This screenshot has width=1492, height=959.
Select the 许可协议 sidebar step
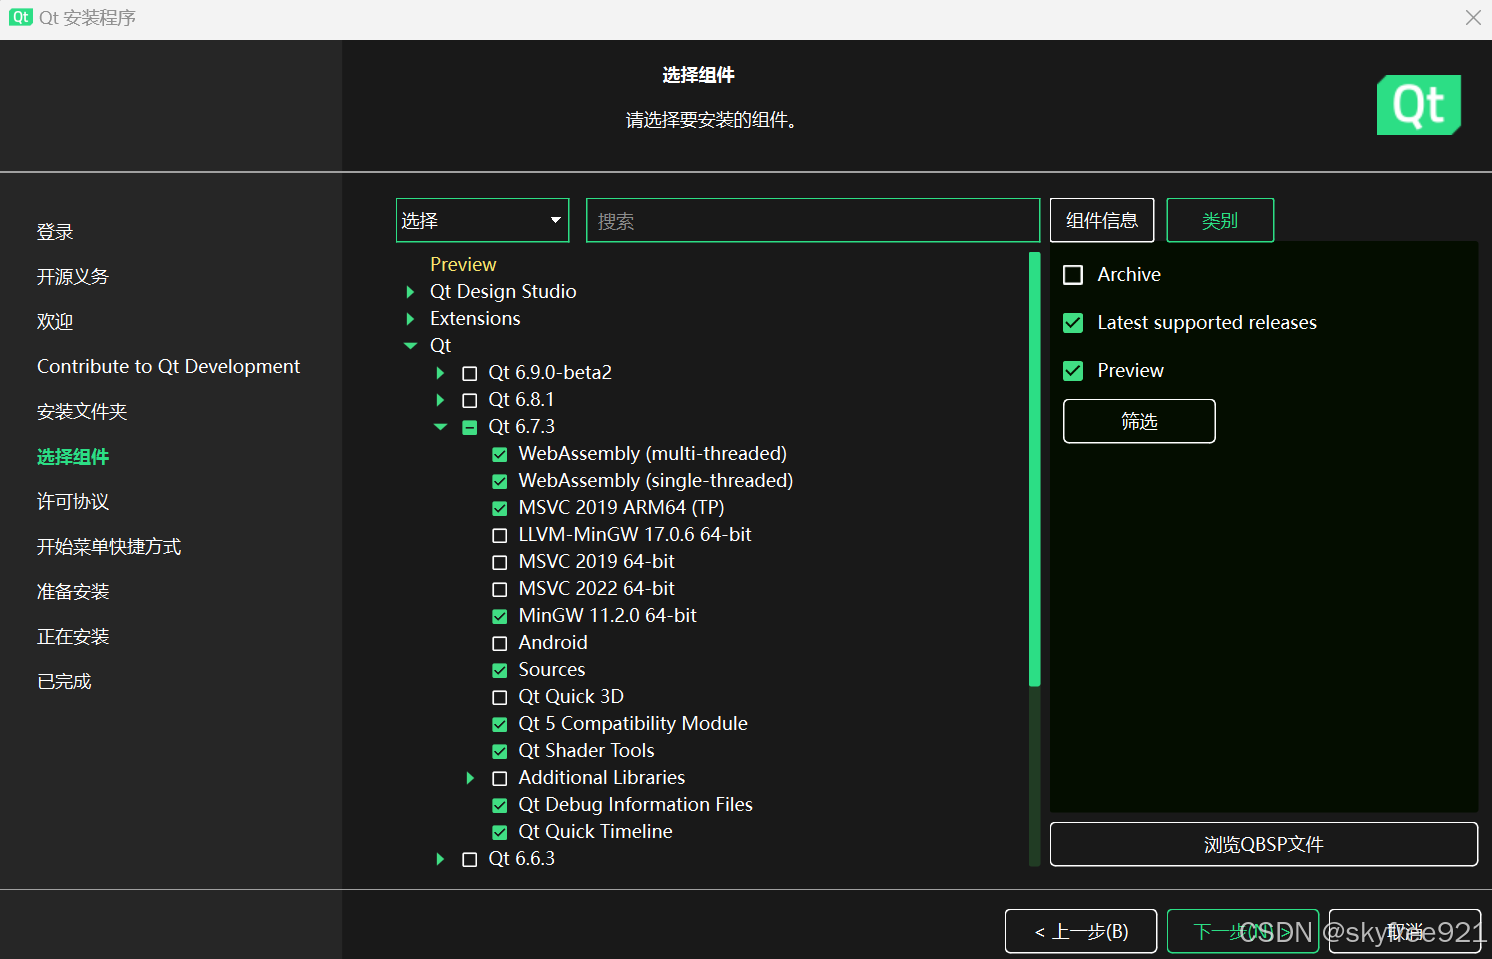point(73,502)
